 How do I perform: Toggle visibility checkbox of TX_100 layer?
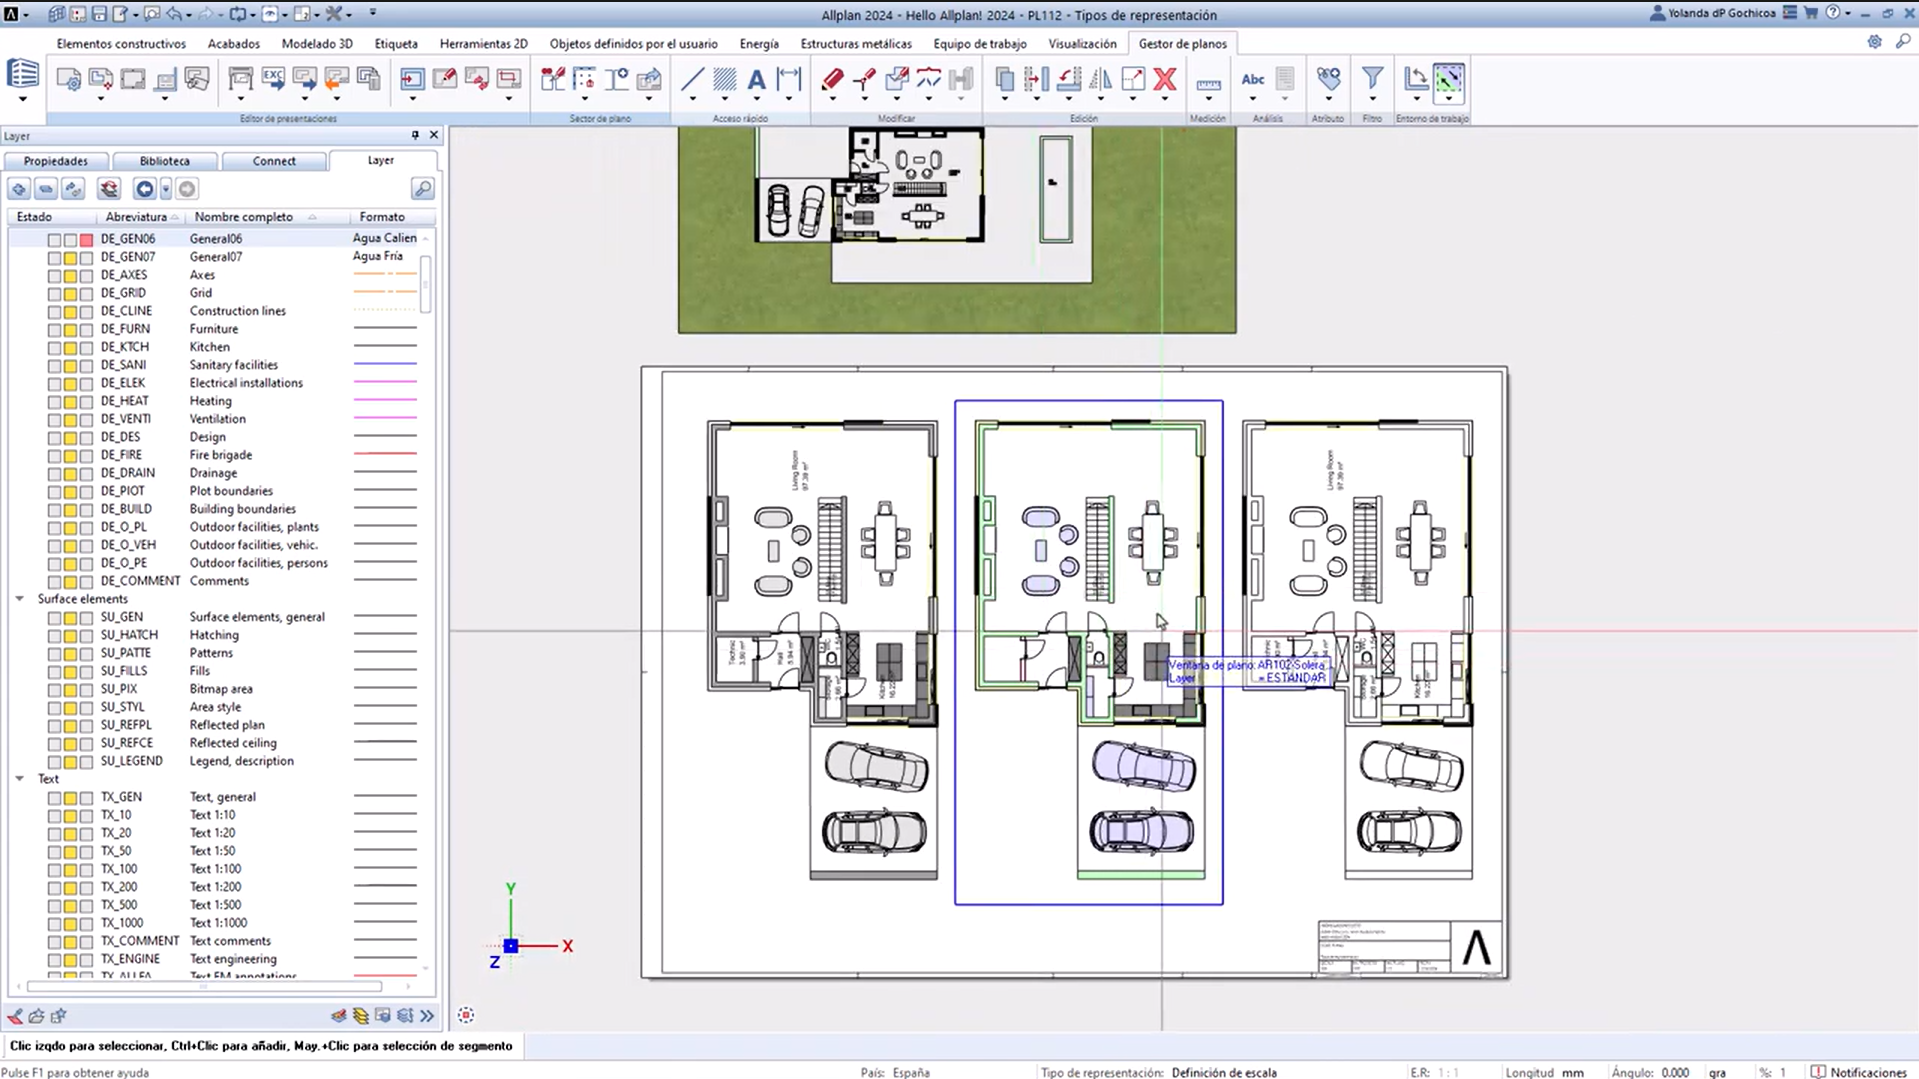click(x=54, y=870)
